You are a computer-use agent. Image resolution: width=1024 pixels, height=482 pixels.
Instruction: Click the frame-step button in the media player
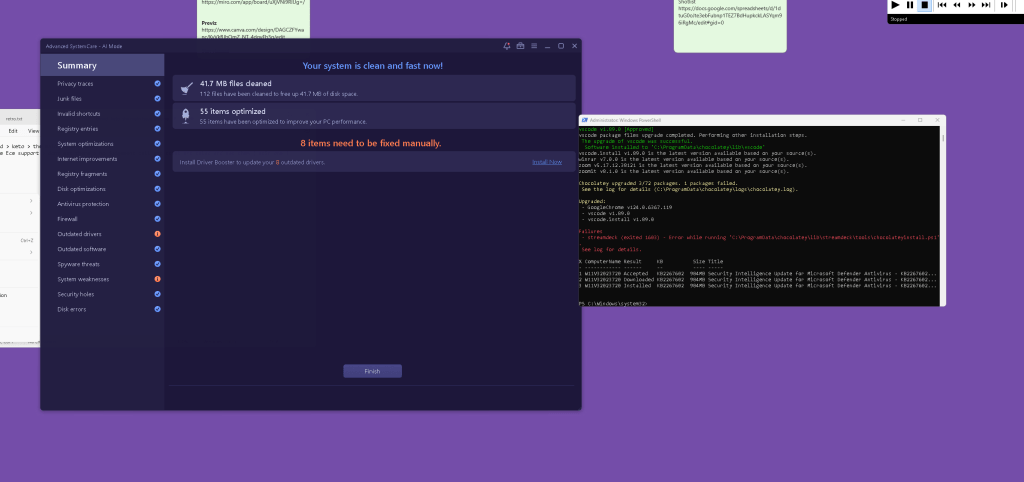pos(1004,5)
